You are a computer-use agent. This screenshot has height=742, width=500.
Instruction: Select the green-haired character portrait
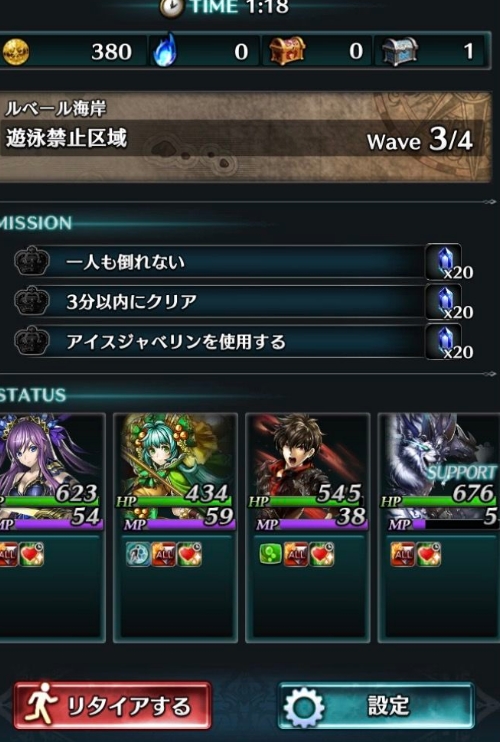coord(175,471)
